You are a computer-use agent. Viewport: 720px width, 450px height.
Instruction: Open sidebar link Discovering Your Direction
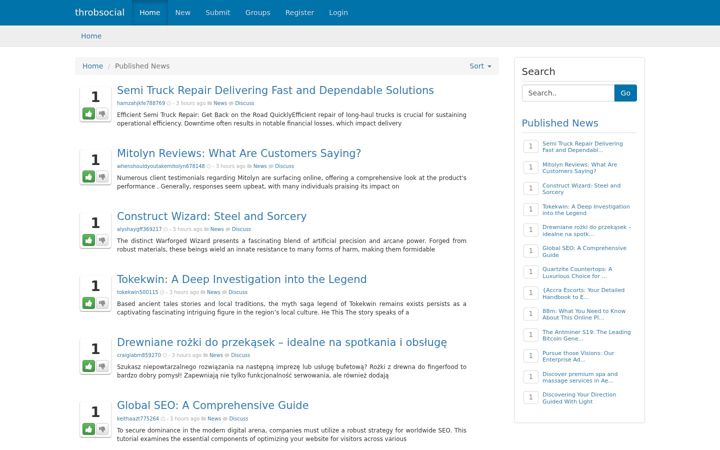(579, 398)
